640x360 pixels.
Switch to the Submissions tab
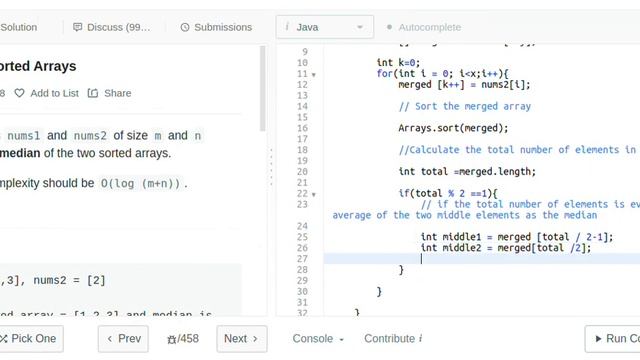(216, 27)
